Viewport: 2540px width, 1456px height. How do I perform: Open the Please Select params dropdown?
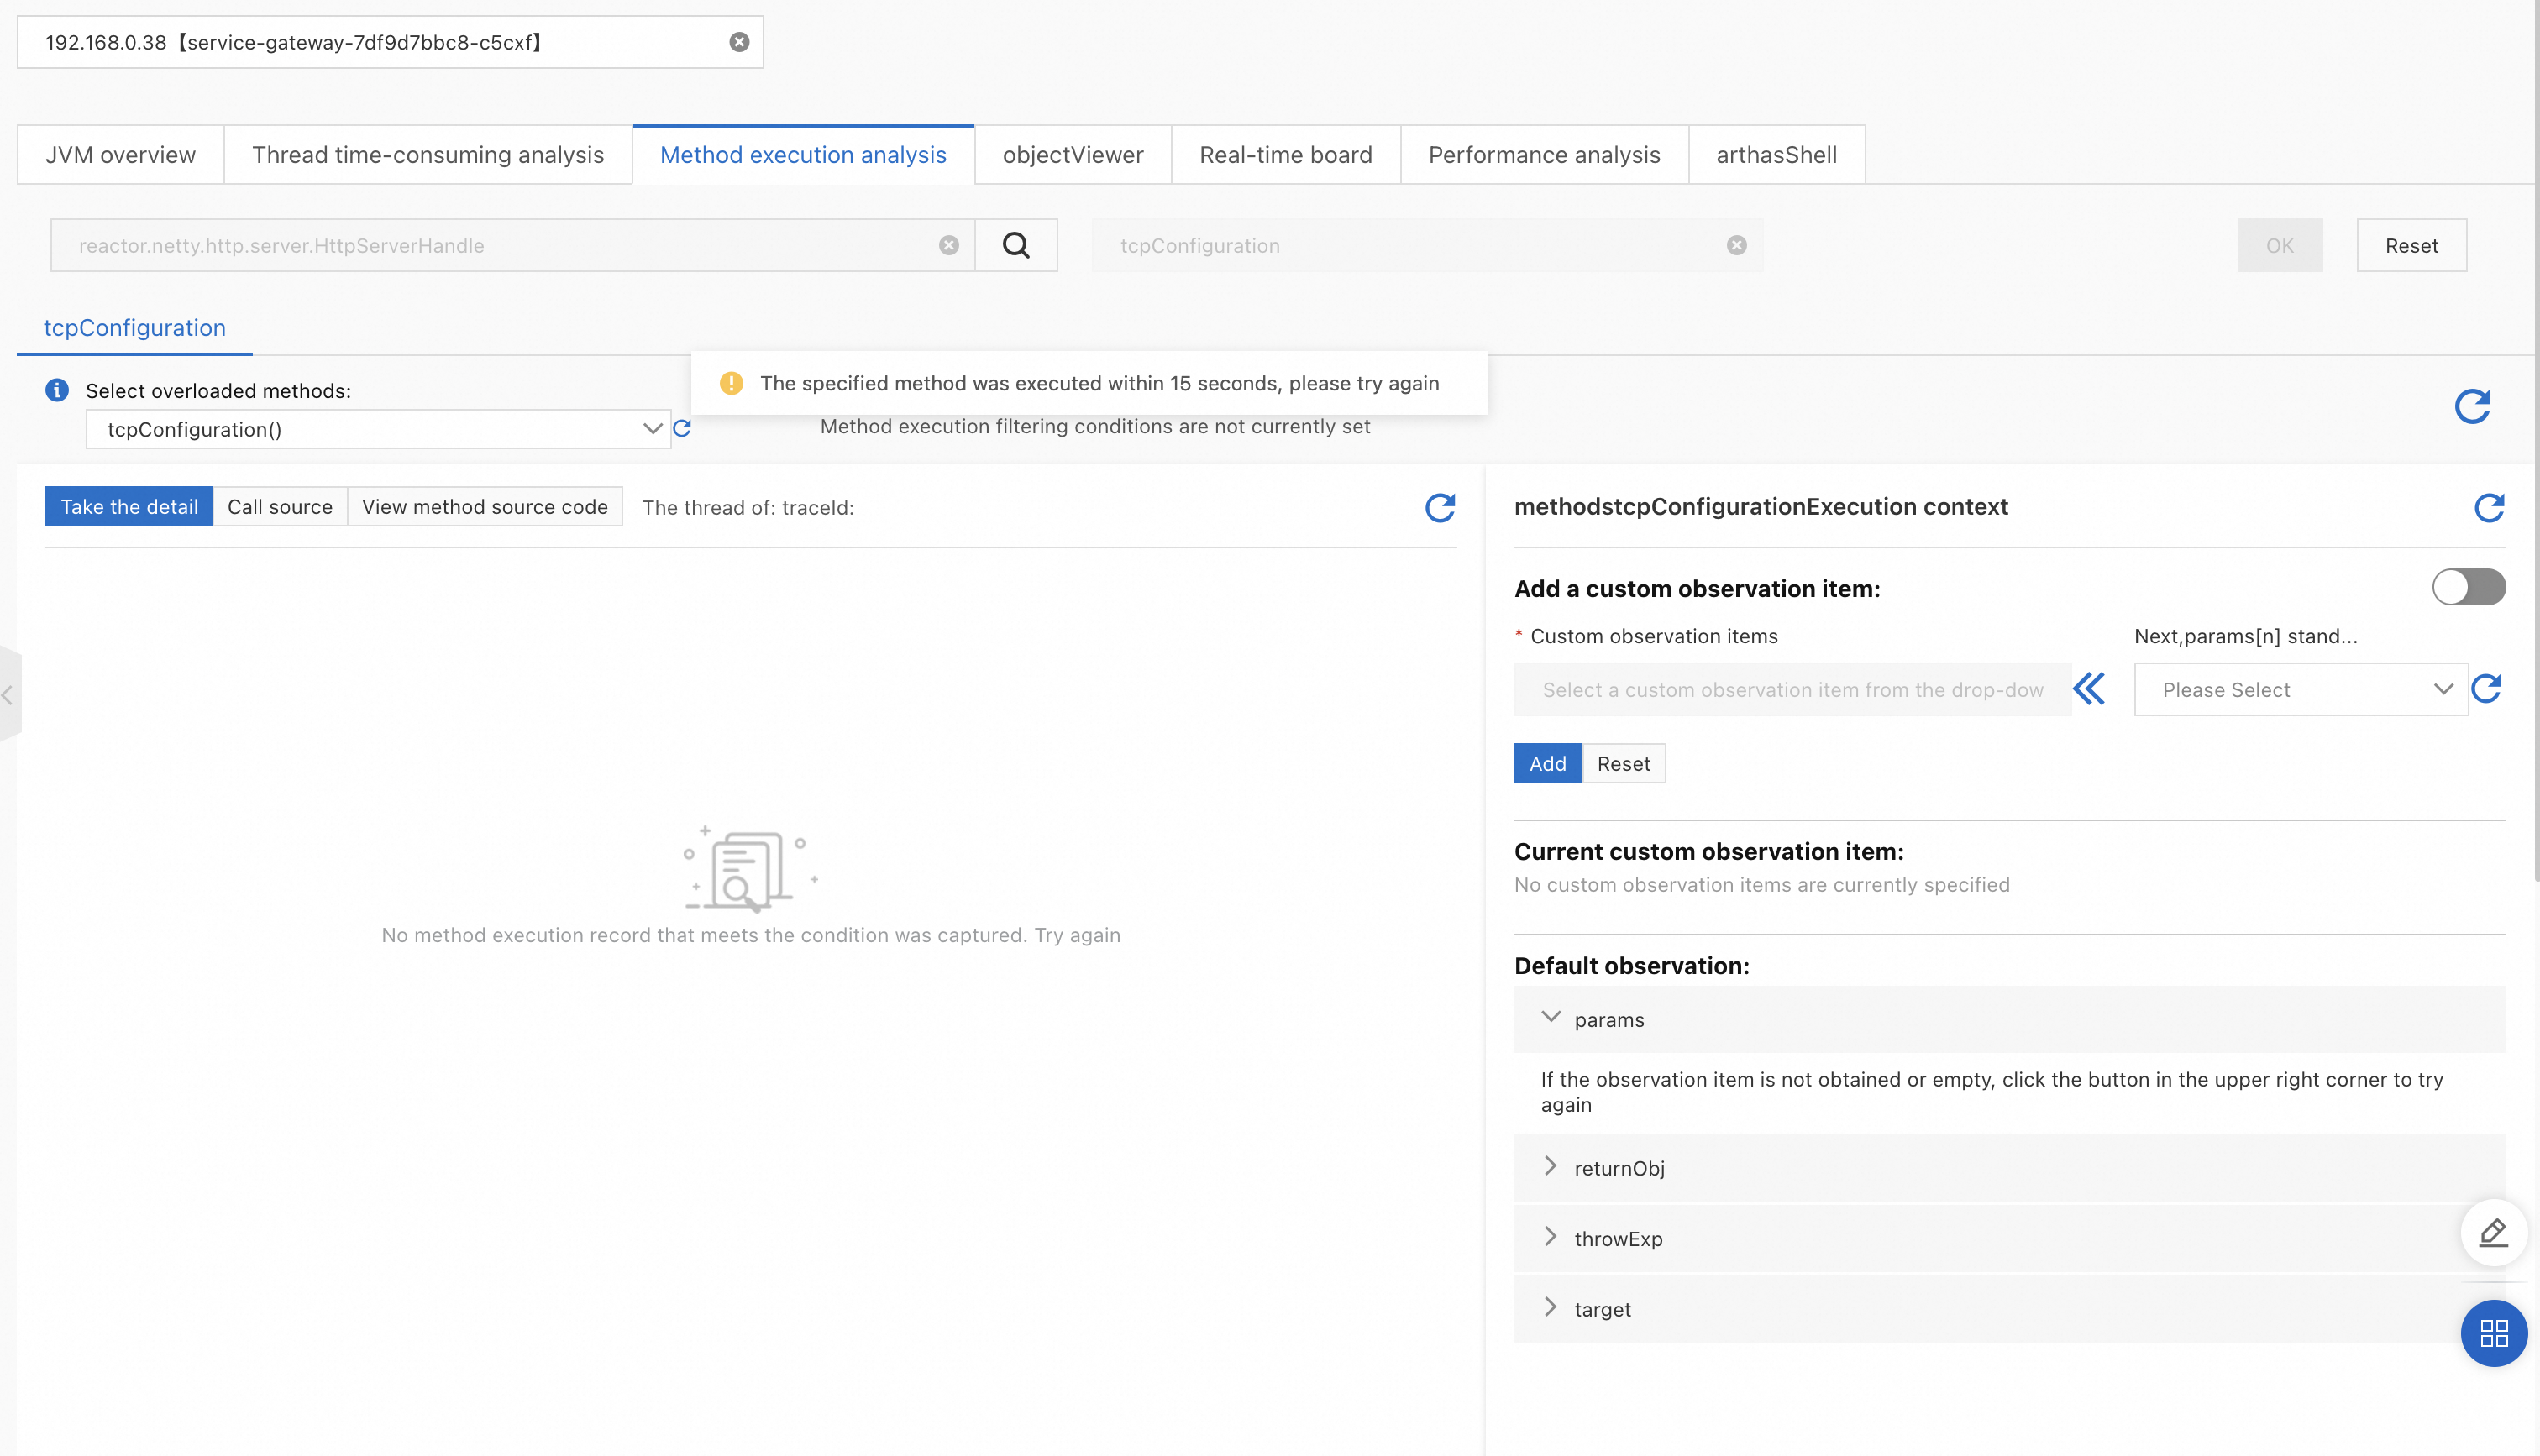coord(2300,689)
